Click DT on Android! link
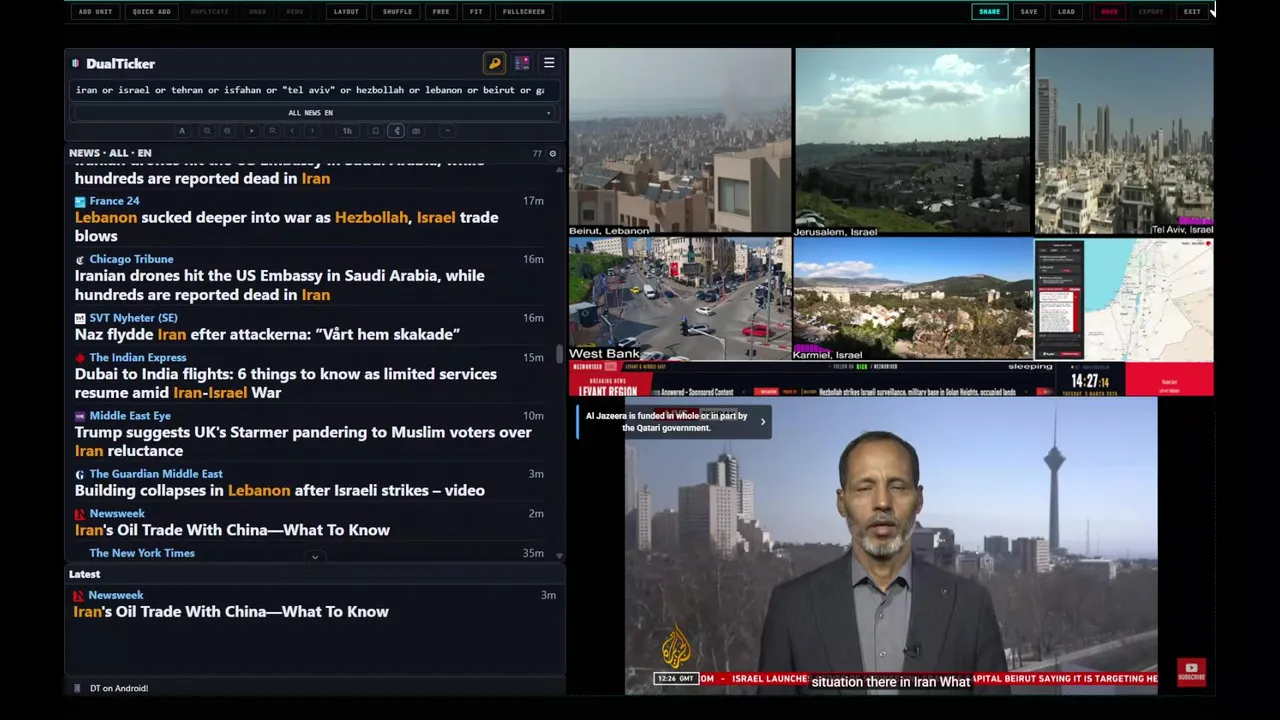The image size is (1280, 720). (x=119, y=688)
